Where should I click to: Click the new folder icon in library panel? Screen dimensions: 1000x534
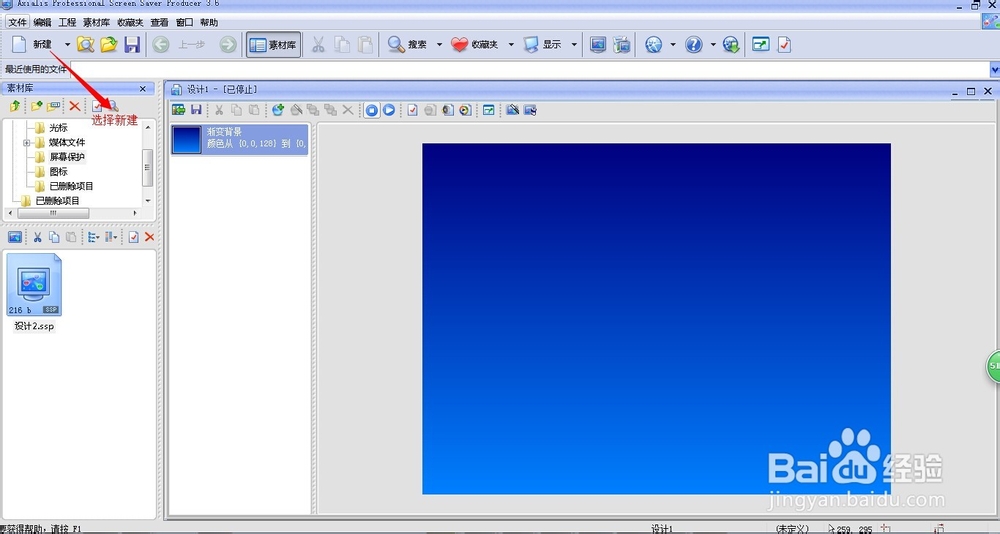(36, 106)
